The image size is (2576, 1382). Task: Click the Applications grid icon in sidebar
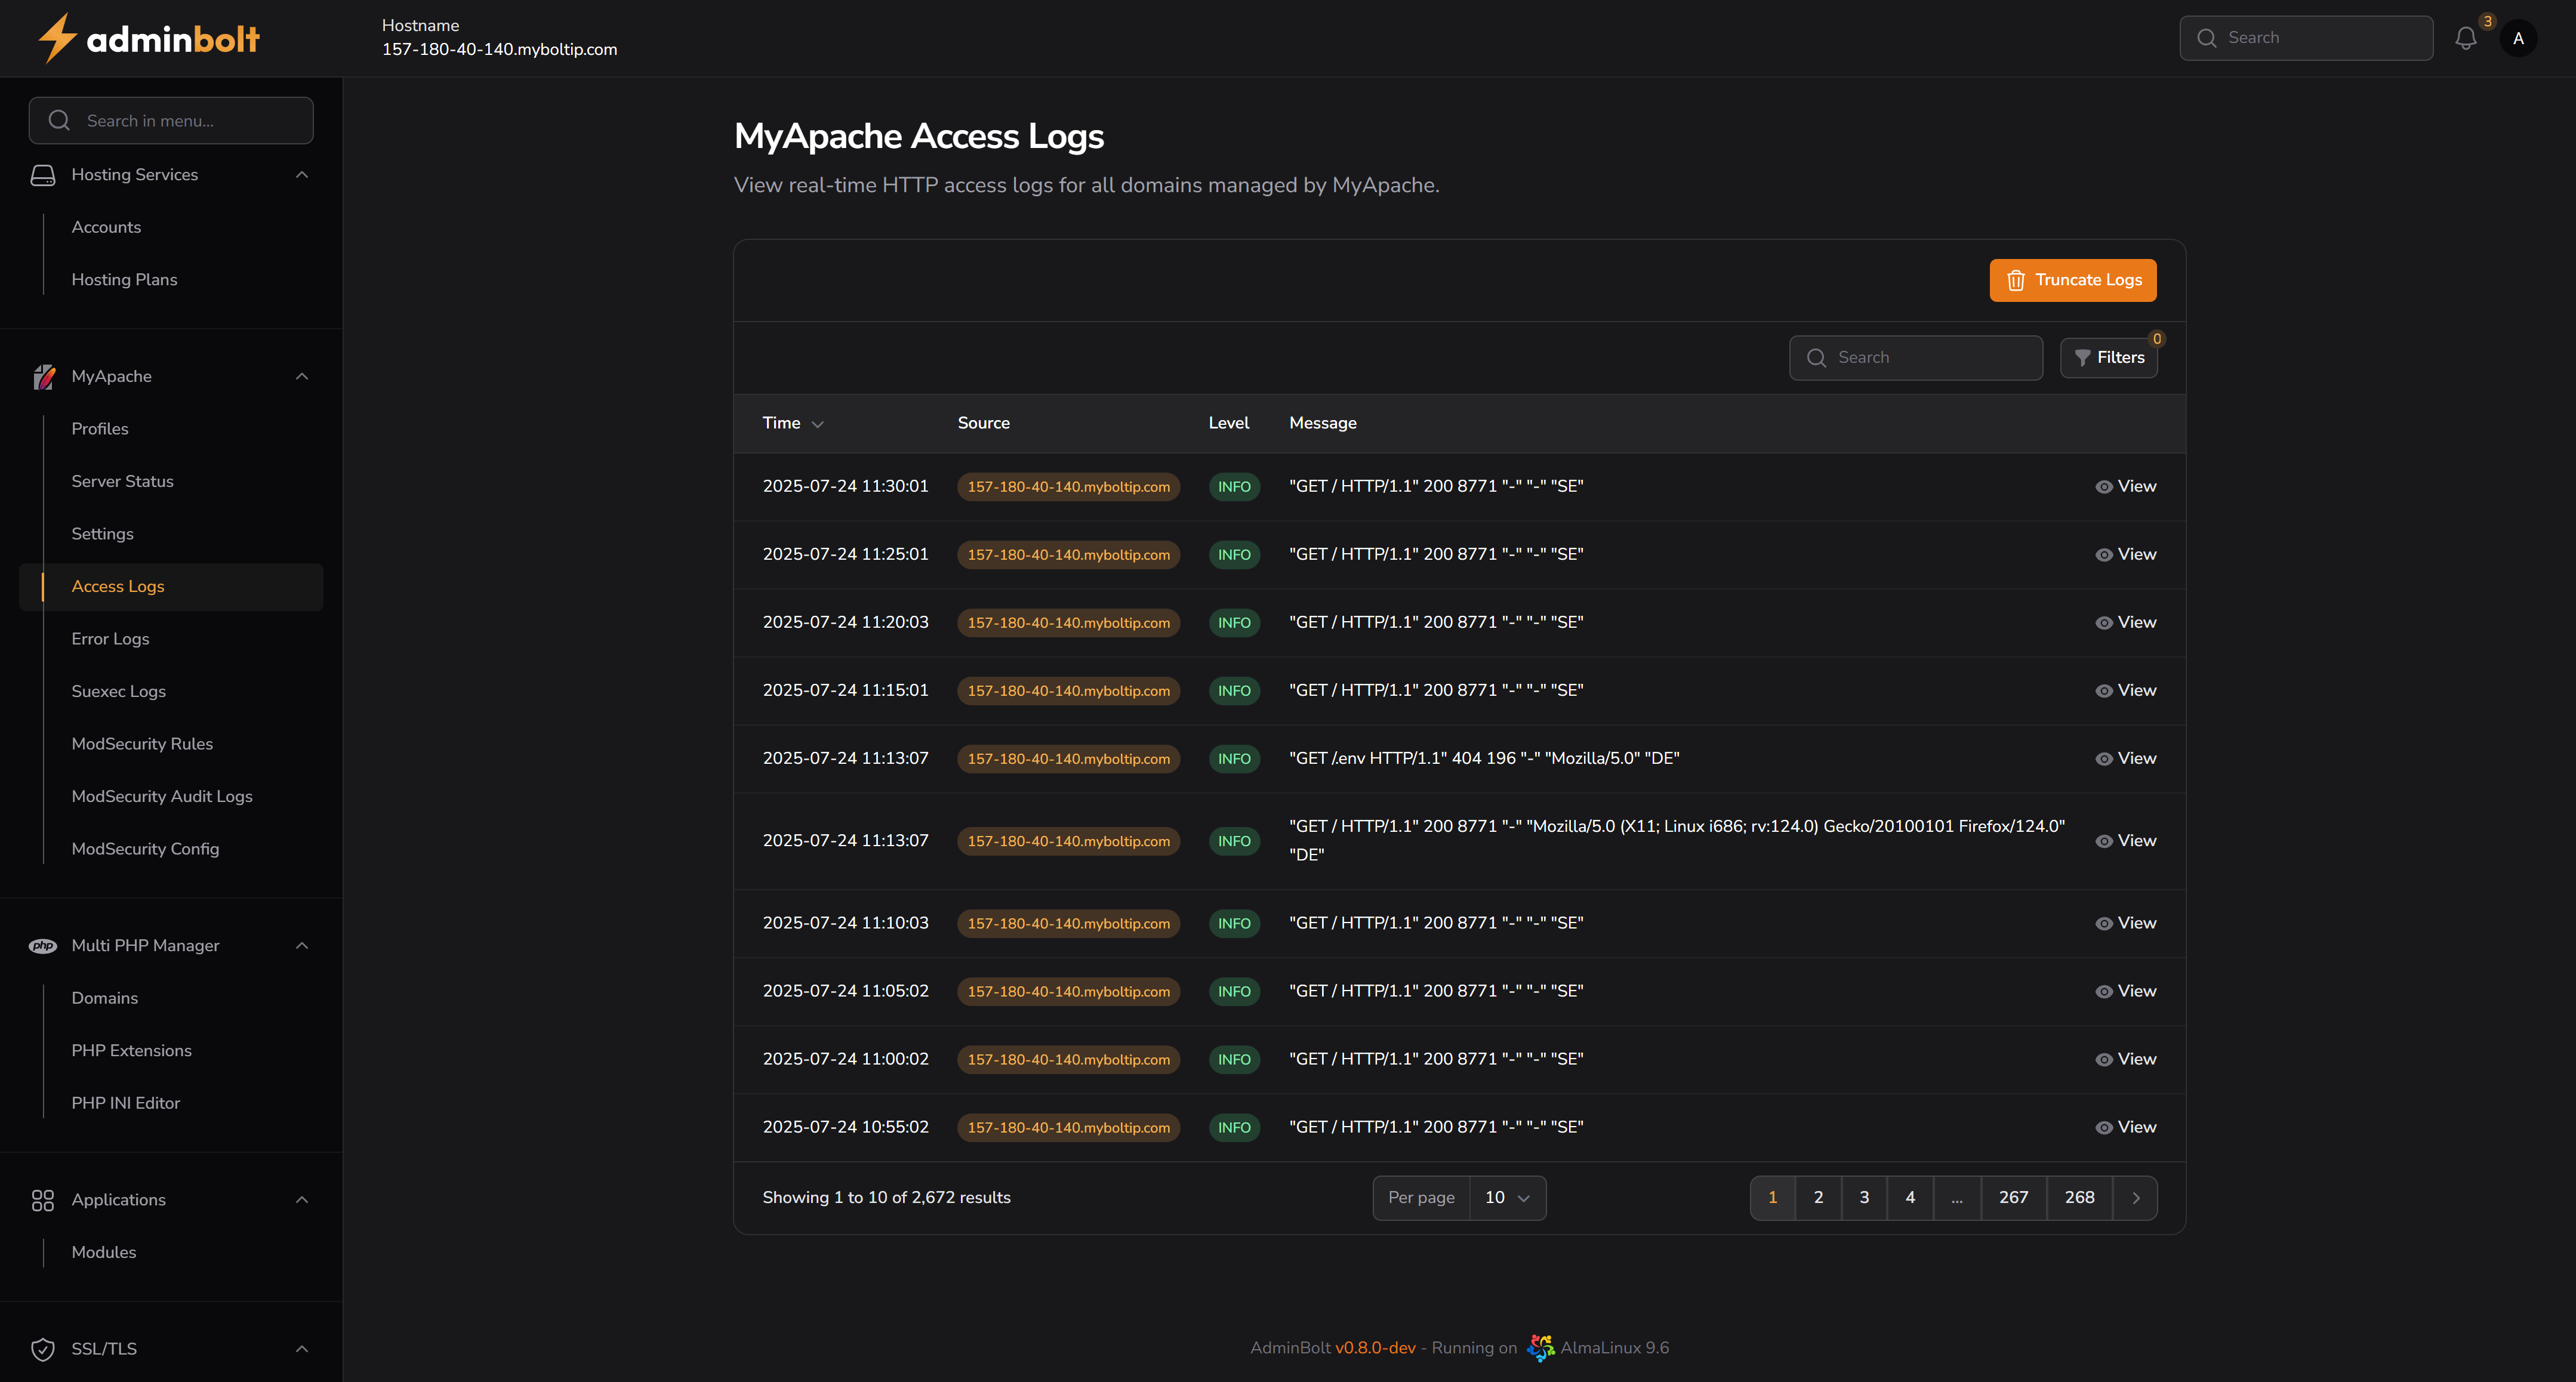click(43, 1199)
